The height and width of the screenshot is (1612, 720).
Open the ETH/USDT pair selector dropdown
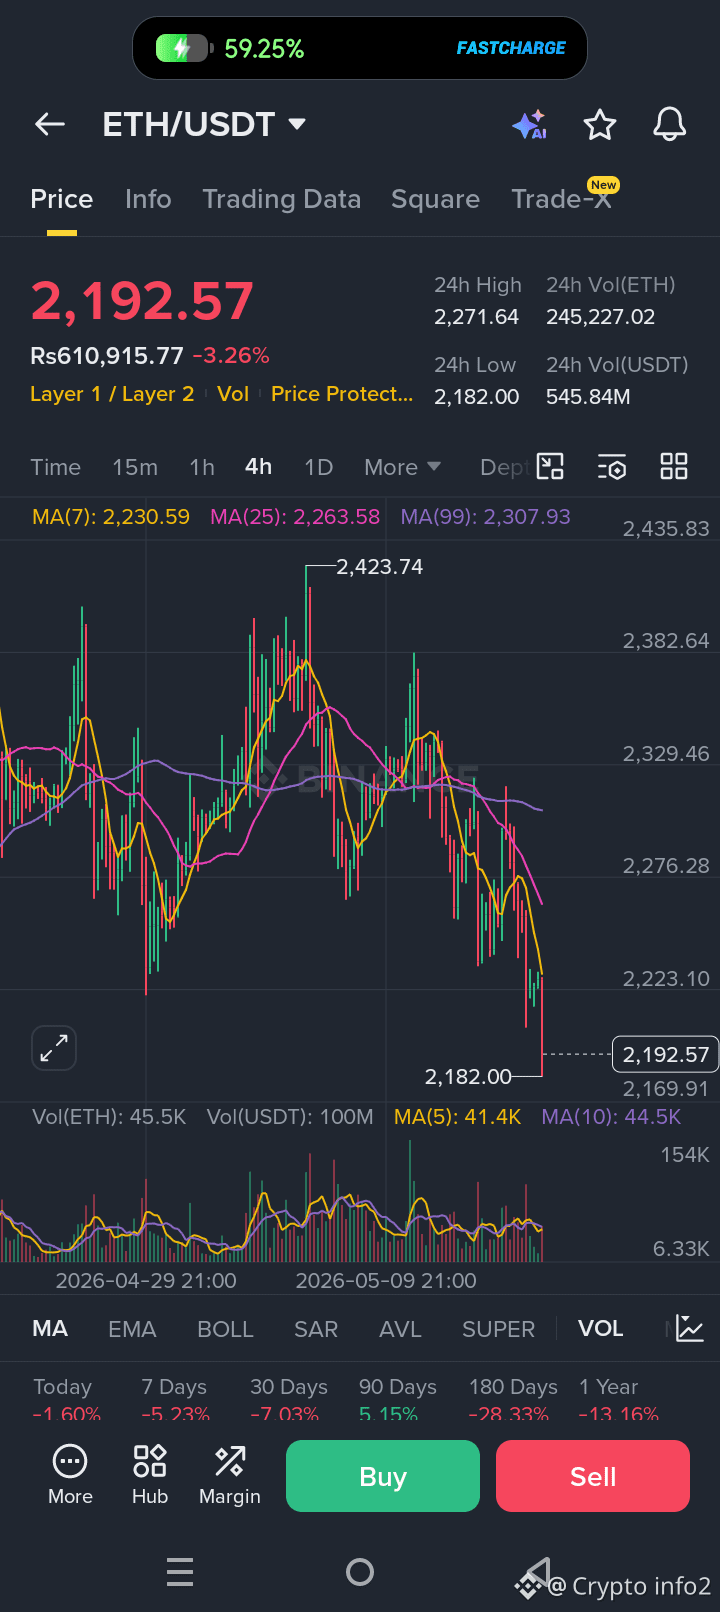(x=204, y=125)
